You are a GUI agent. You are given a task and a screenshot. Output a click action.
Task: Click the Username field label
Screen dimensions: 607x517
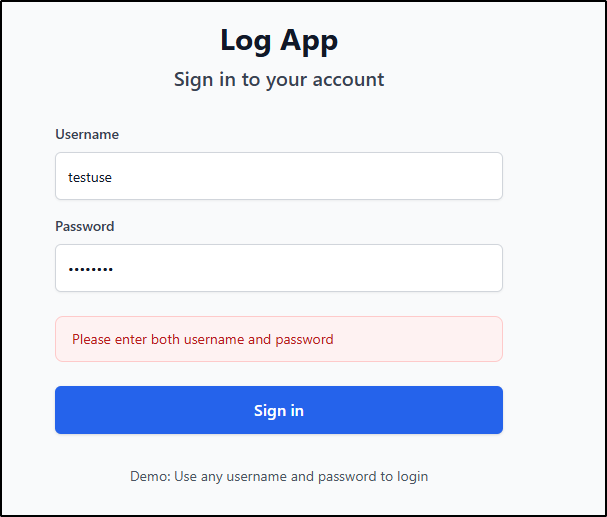click(87, 134)
